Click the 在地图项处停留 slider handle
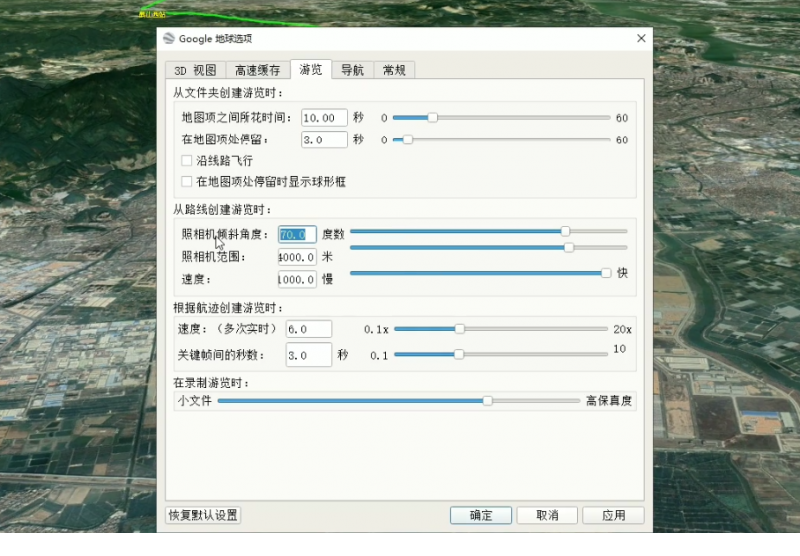The image size is (800, 556). [x=407, y=140]
